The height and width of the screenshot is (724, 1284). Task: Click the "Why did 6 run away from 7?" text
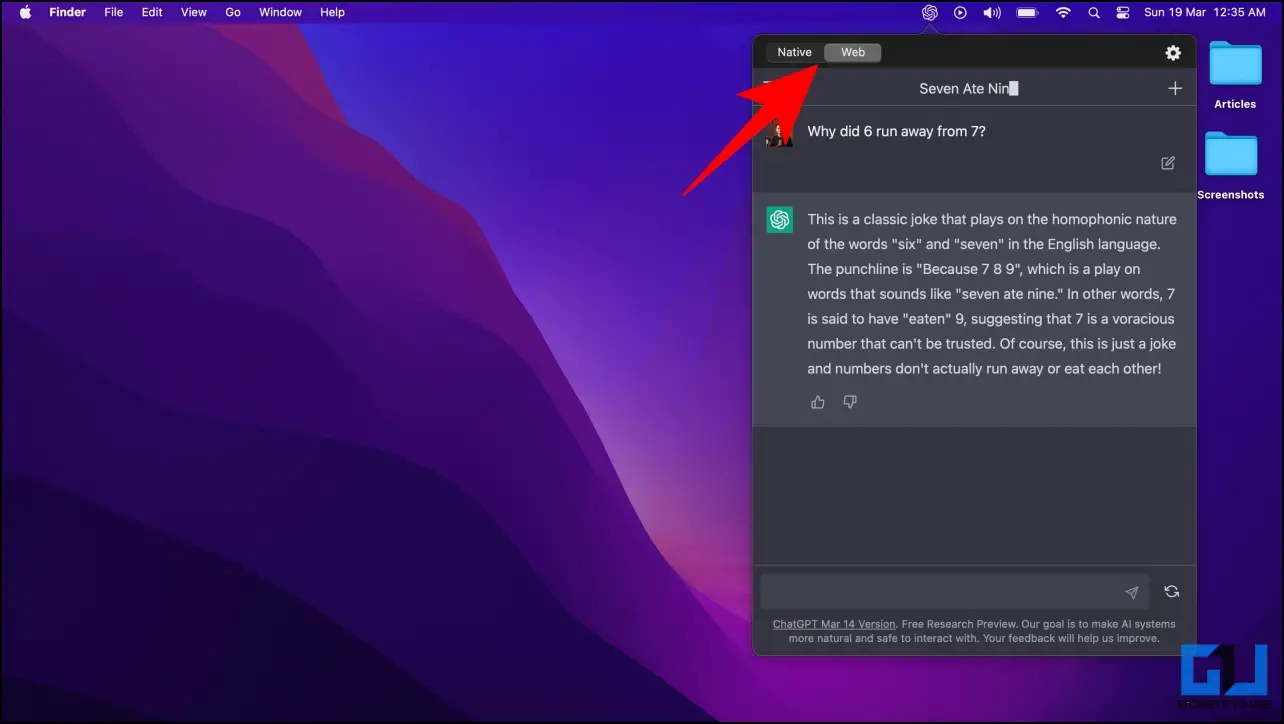[897, 131]
